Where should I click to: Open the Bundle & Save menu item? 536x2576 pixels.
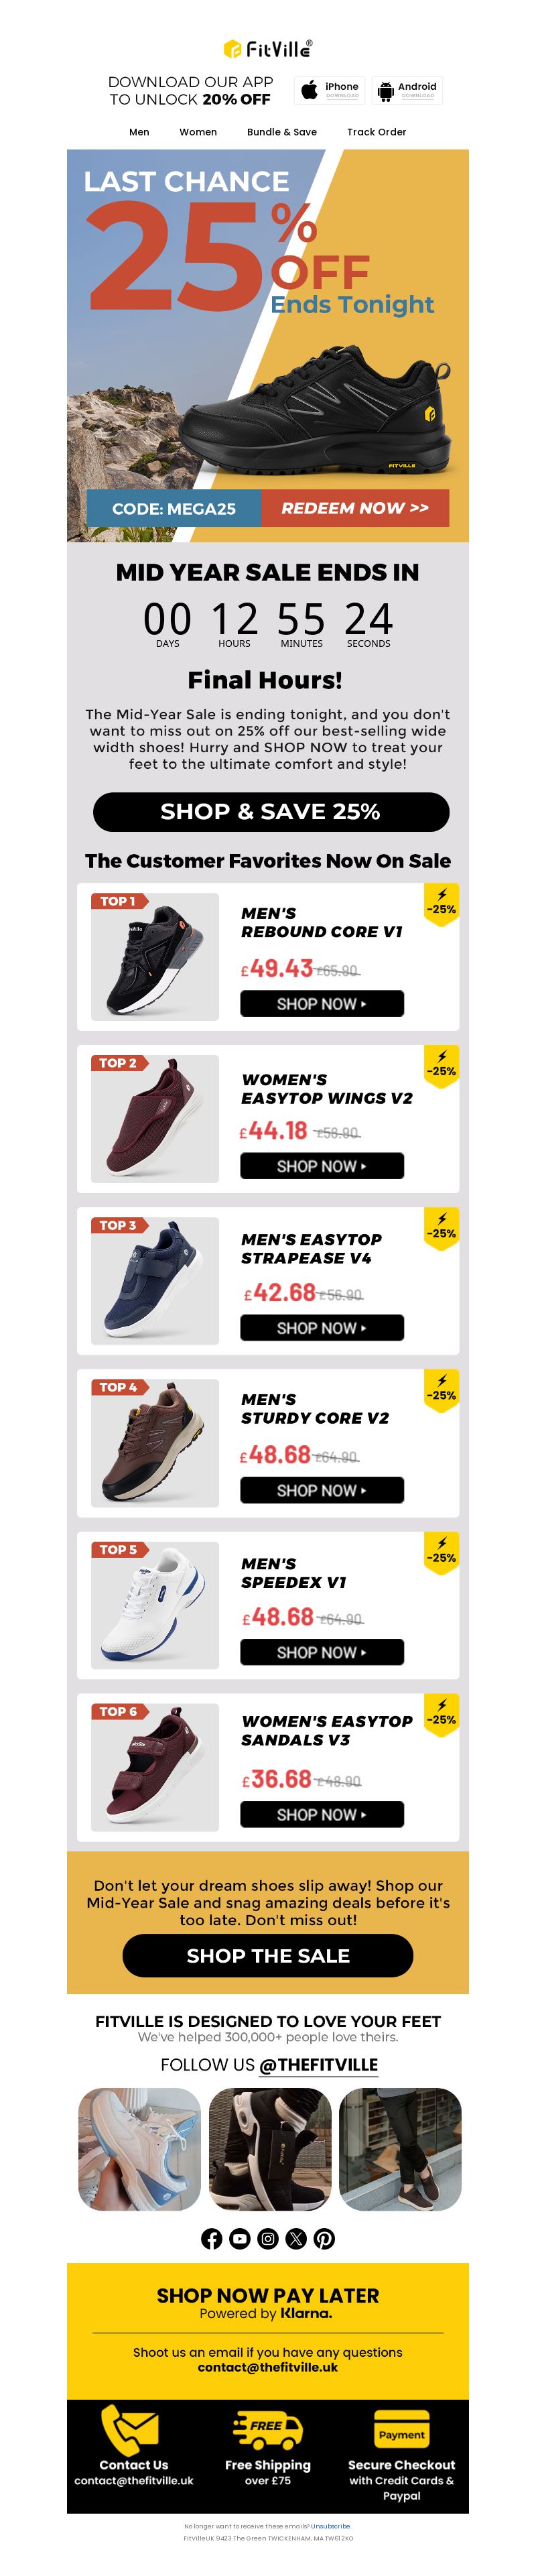click(x=282, y=132)
